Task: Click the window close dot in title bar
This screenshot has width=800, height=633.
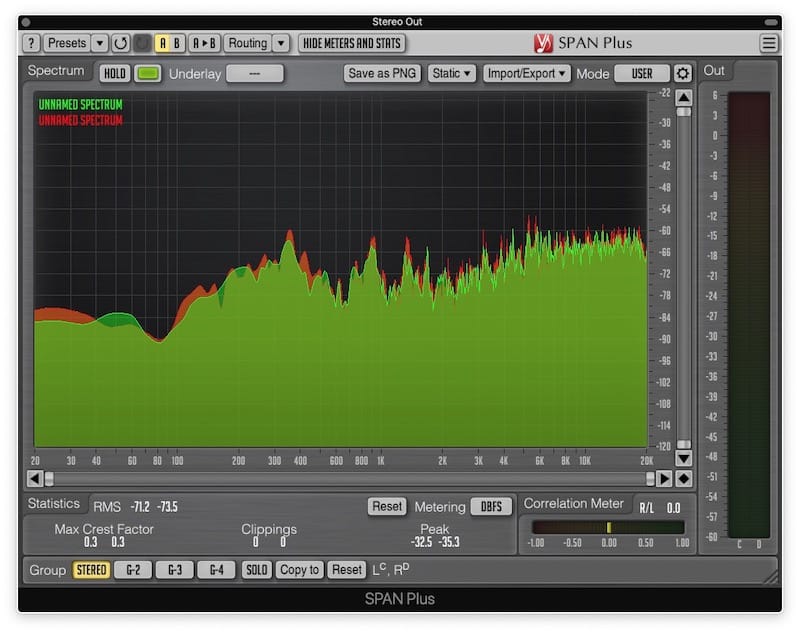Action: (x=27, y=22)
